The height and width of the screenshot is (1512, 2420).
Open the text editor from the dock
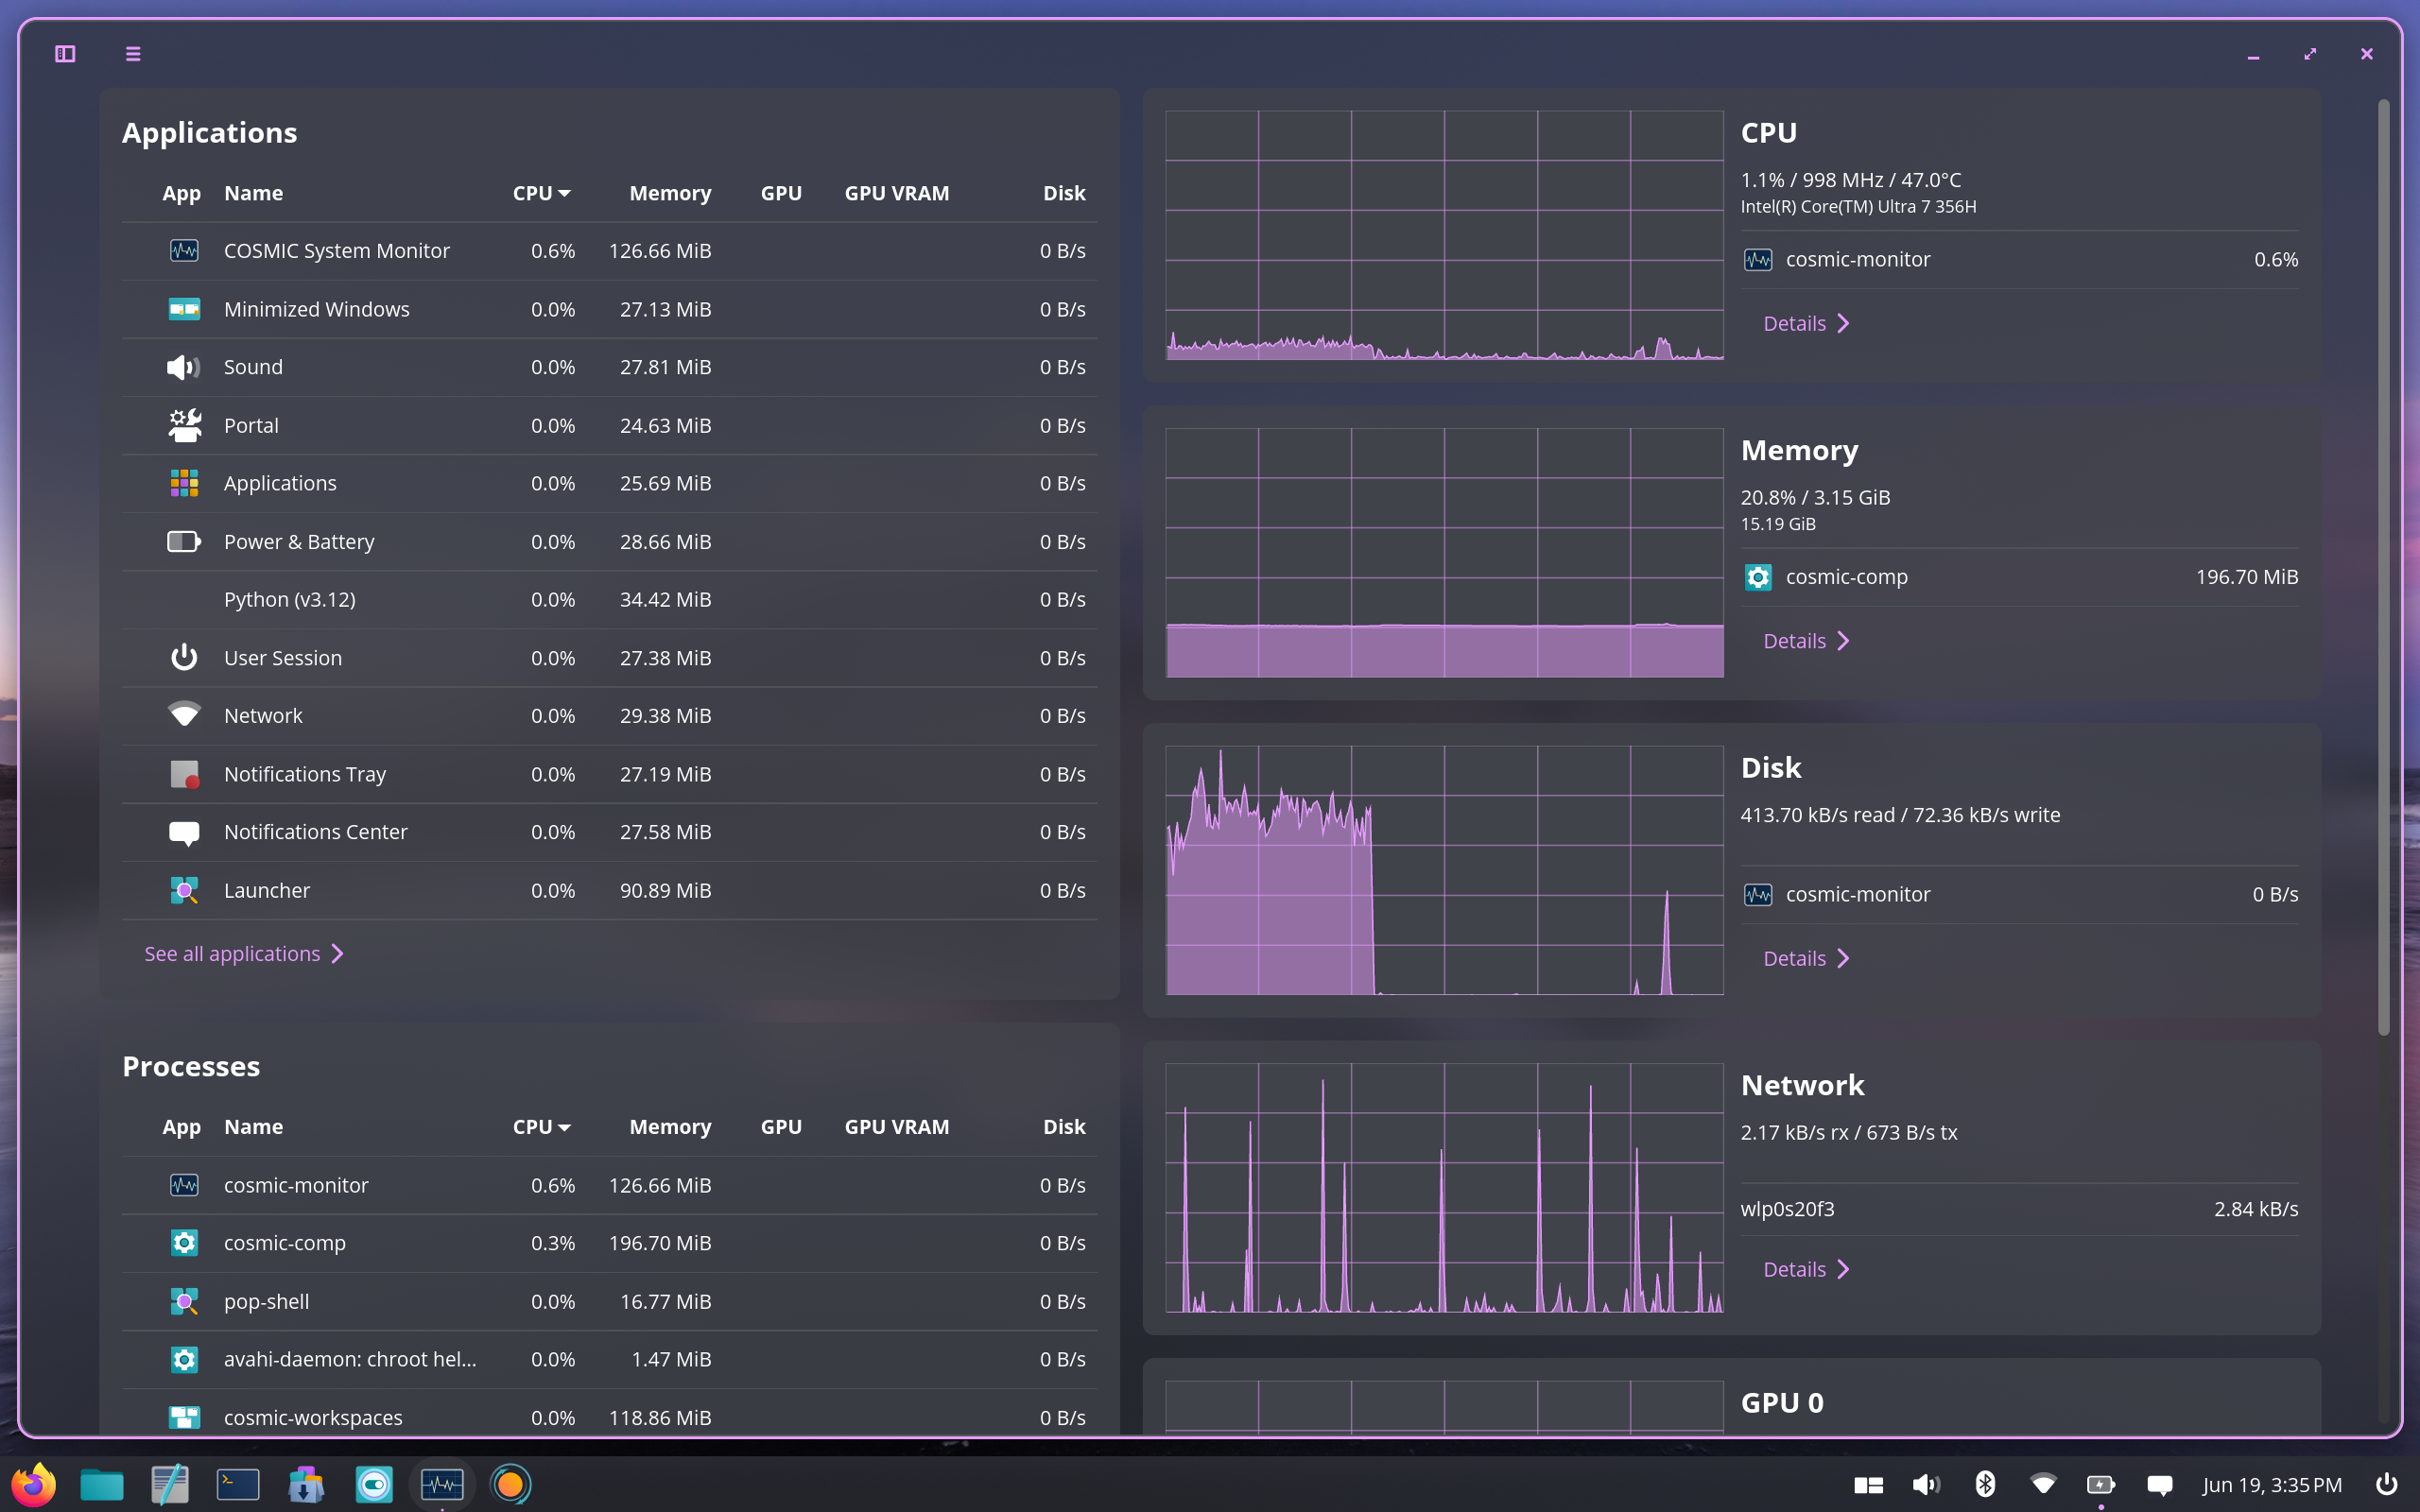point(170,1484)
